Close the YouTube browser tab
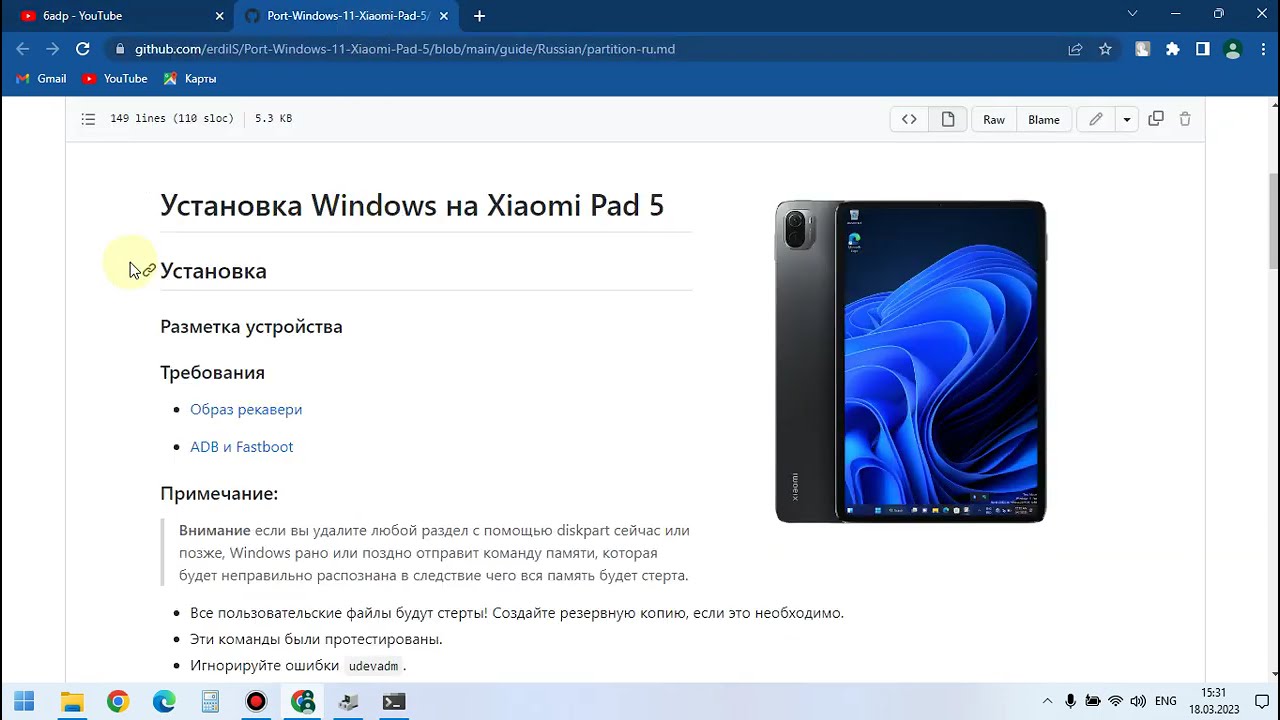This screenshot has height=720, width=1280. tap(219, 16)
